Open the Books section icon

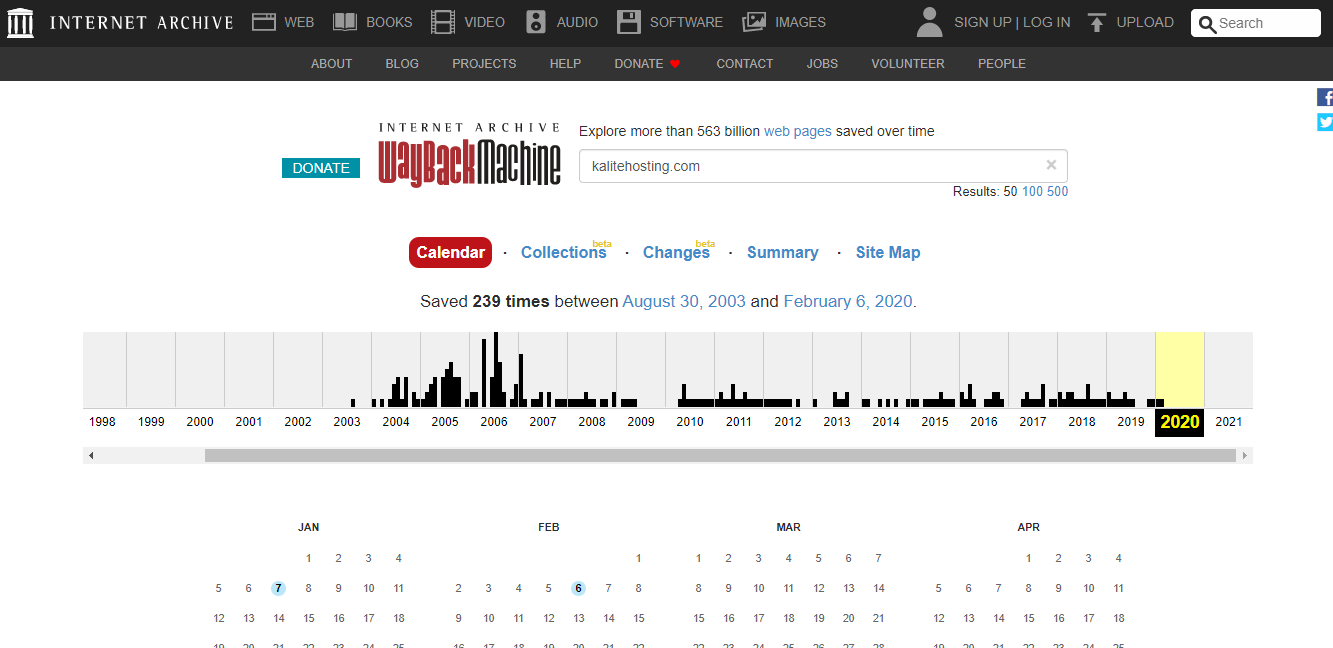tap(345, 21)
